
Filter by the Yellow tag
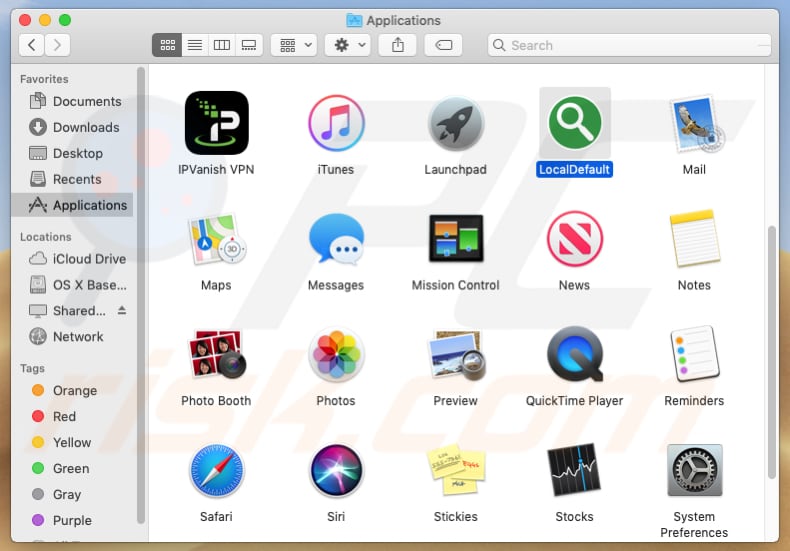point(73,442)
